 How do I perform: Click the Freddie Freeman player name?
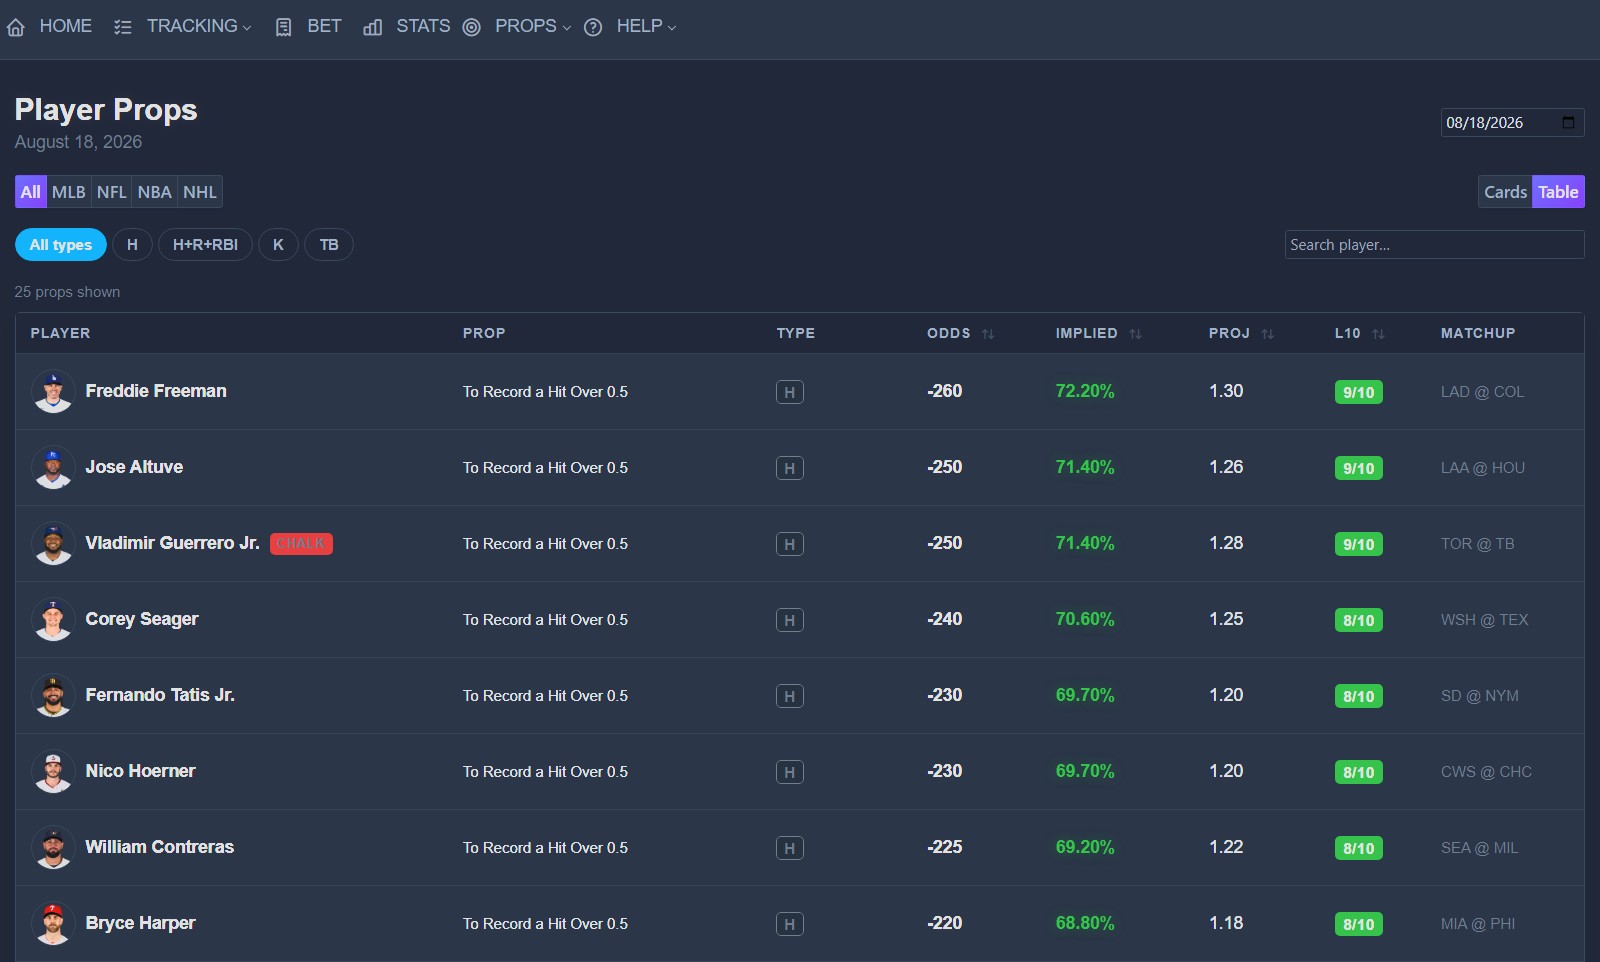(156, 391)
